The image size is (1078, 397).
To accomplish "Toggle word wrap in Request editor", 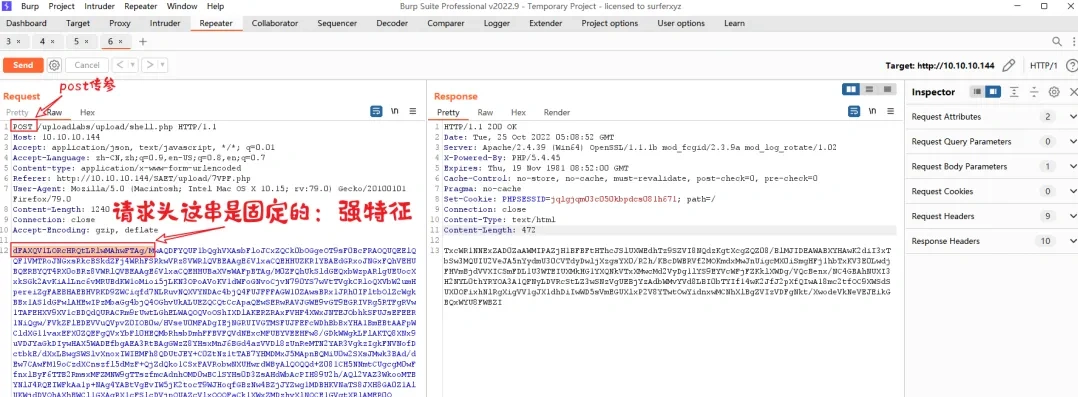I will pos(376,111).
